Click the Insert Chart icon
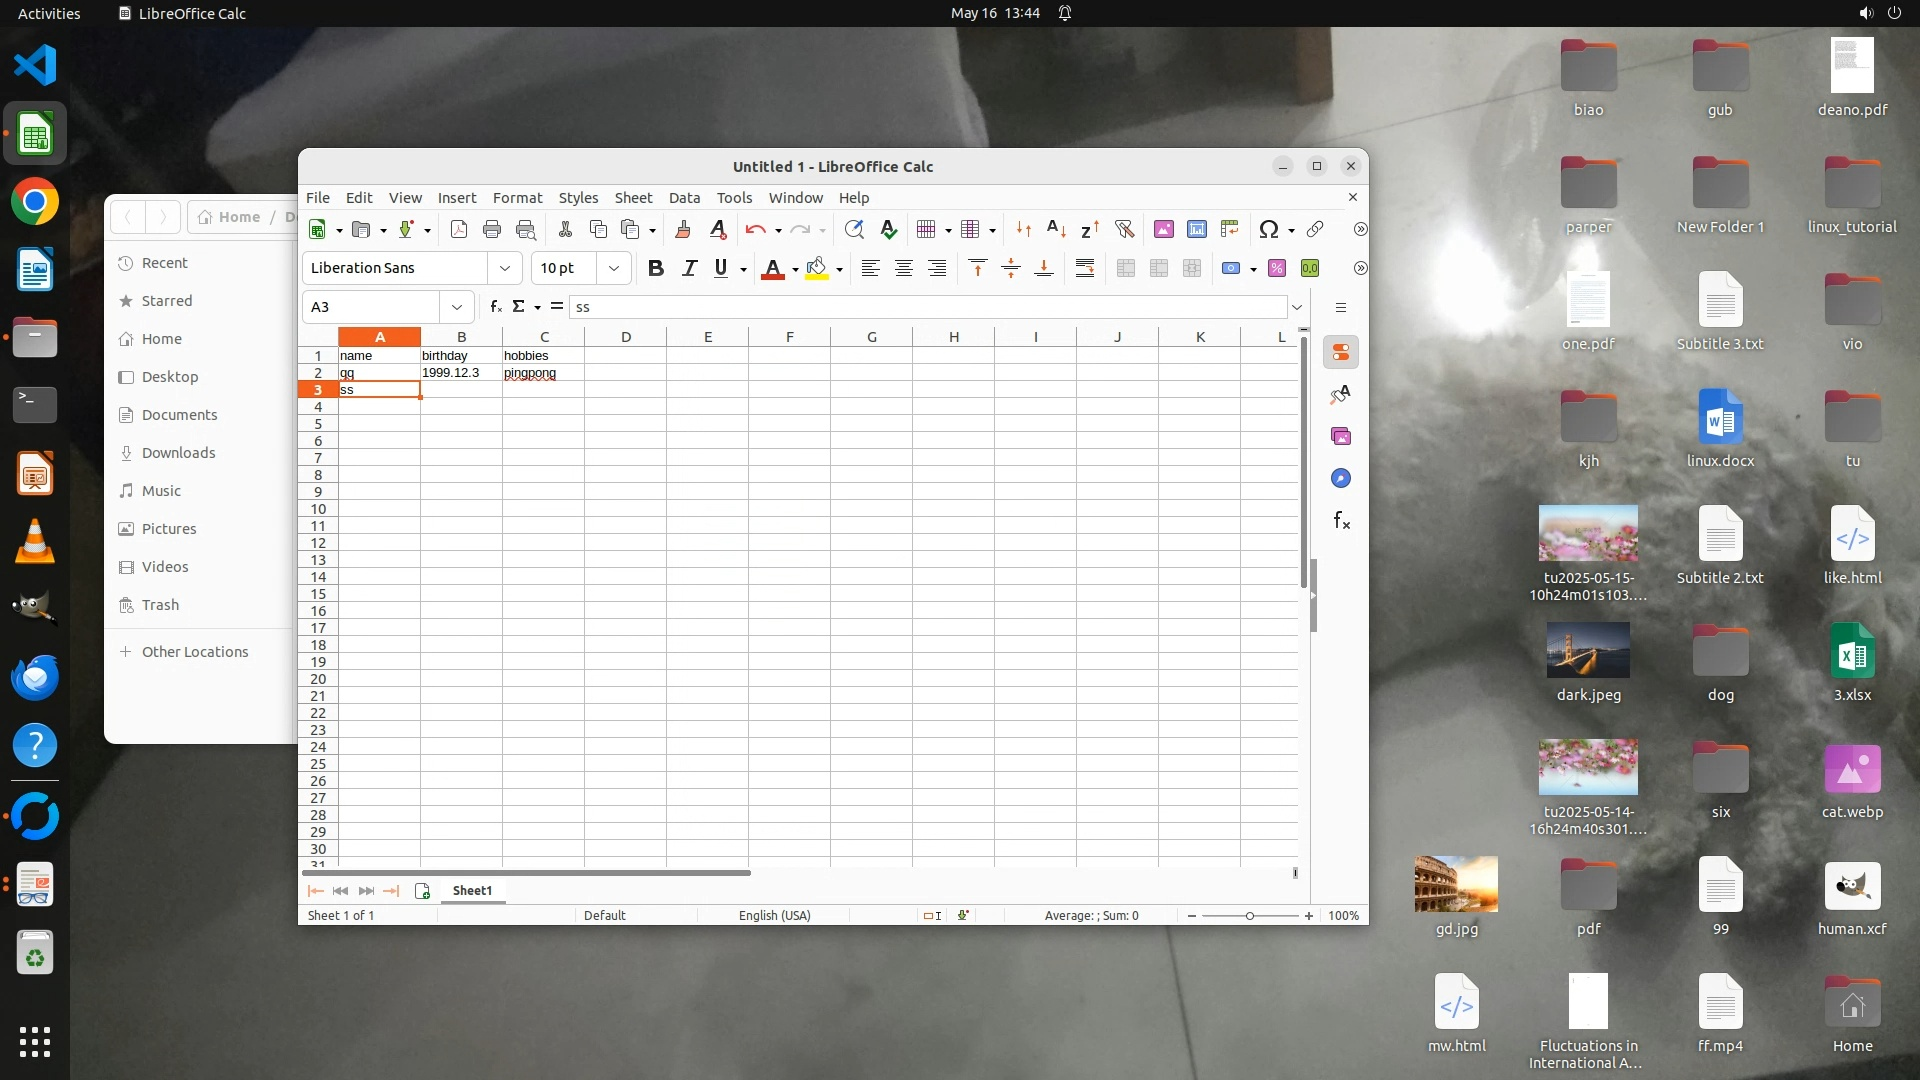The width and height of the screenshot is (1920, 1080). coord(1197,230)
